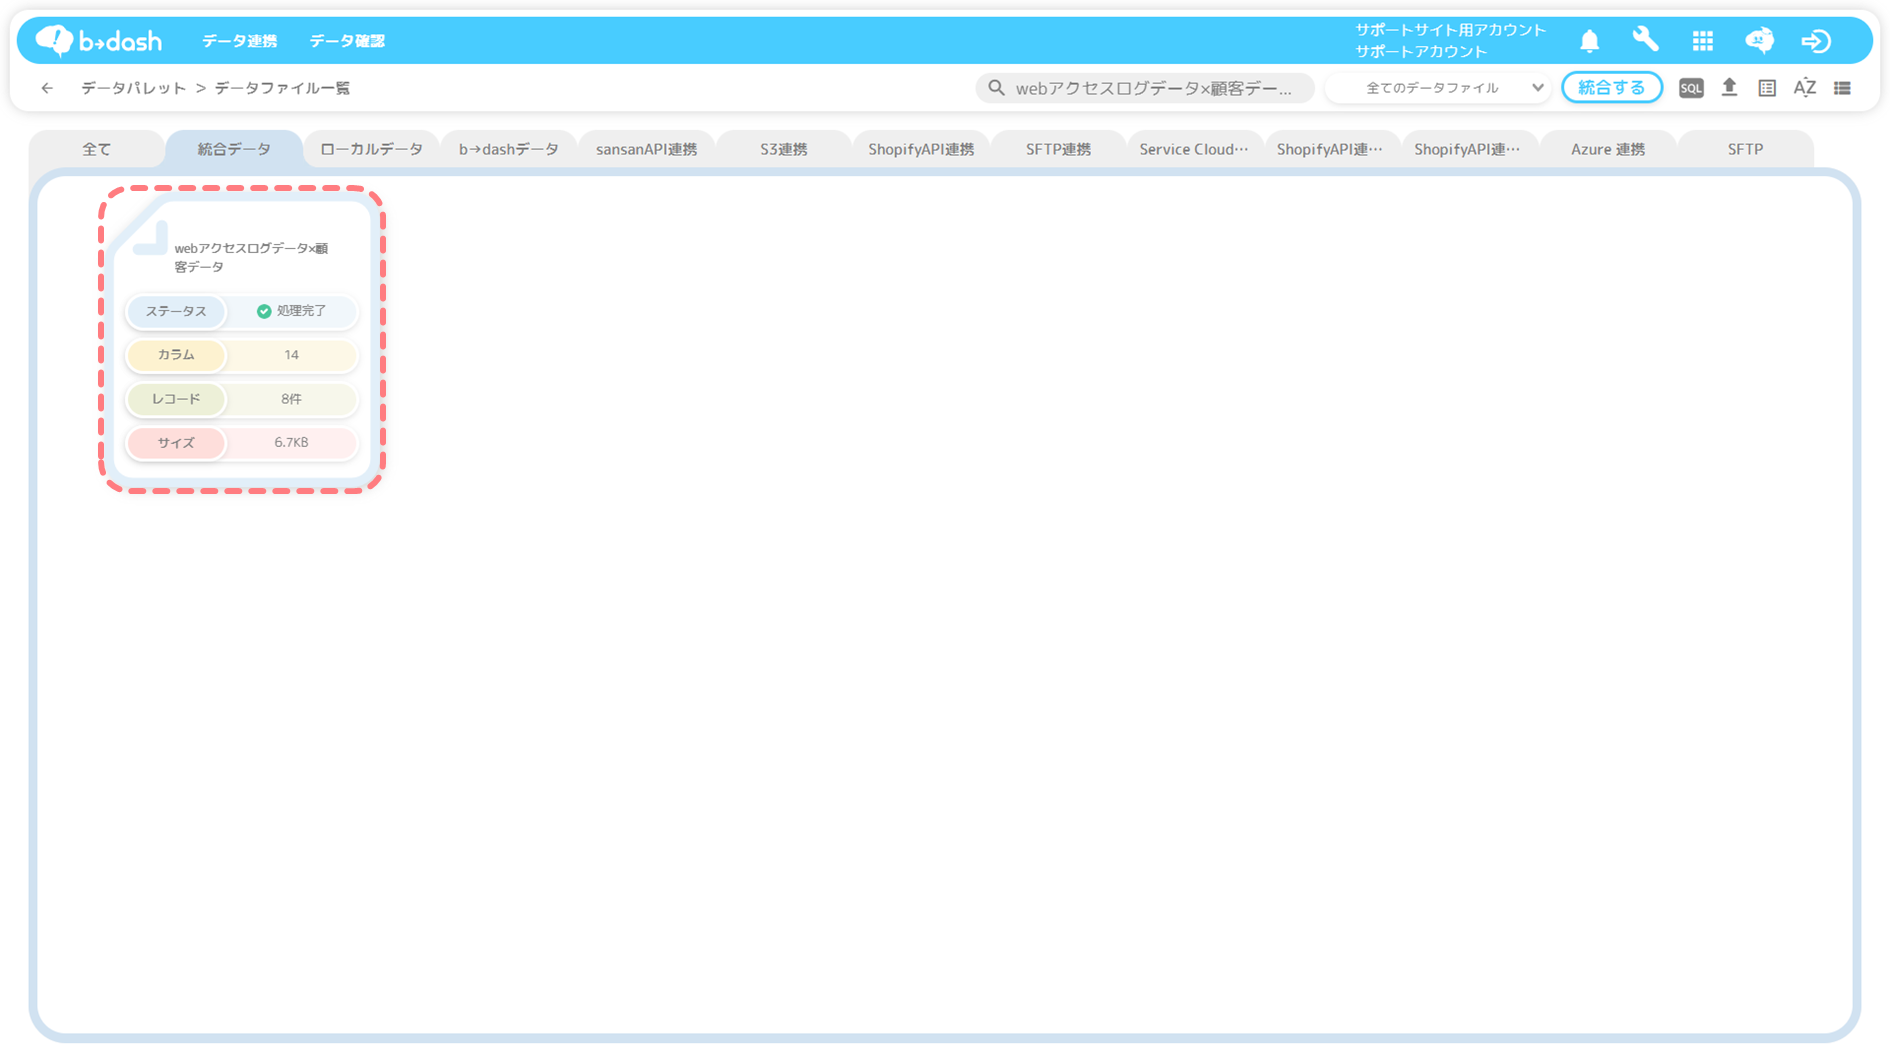Click the サイズ label
1890x1063 pixels.
coord(176,442)
